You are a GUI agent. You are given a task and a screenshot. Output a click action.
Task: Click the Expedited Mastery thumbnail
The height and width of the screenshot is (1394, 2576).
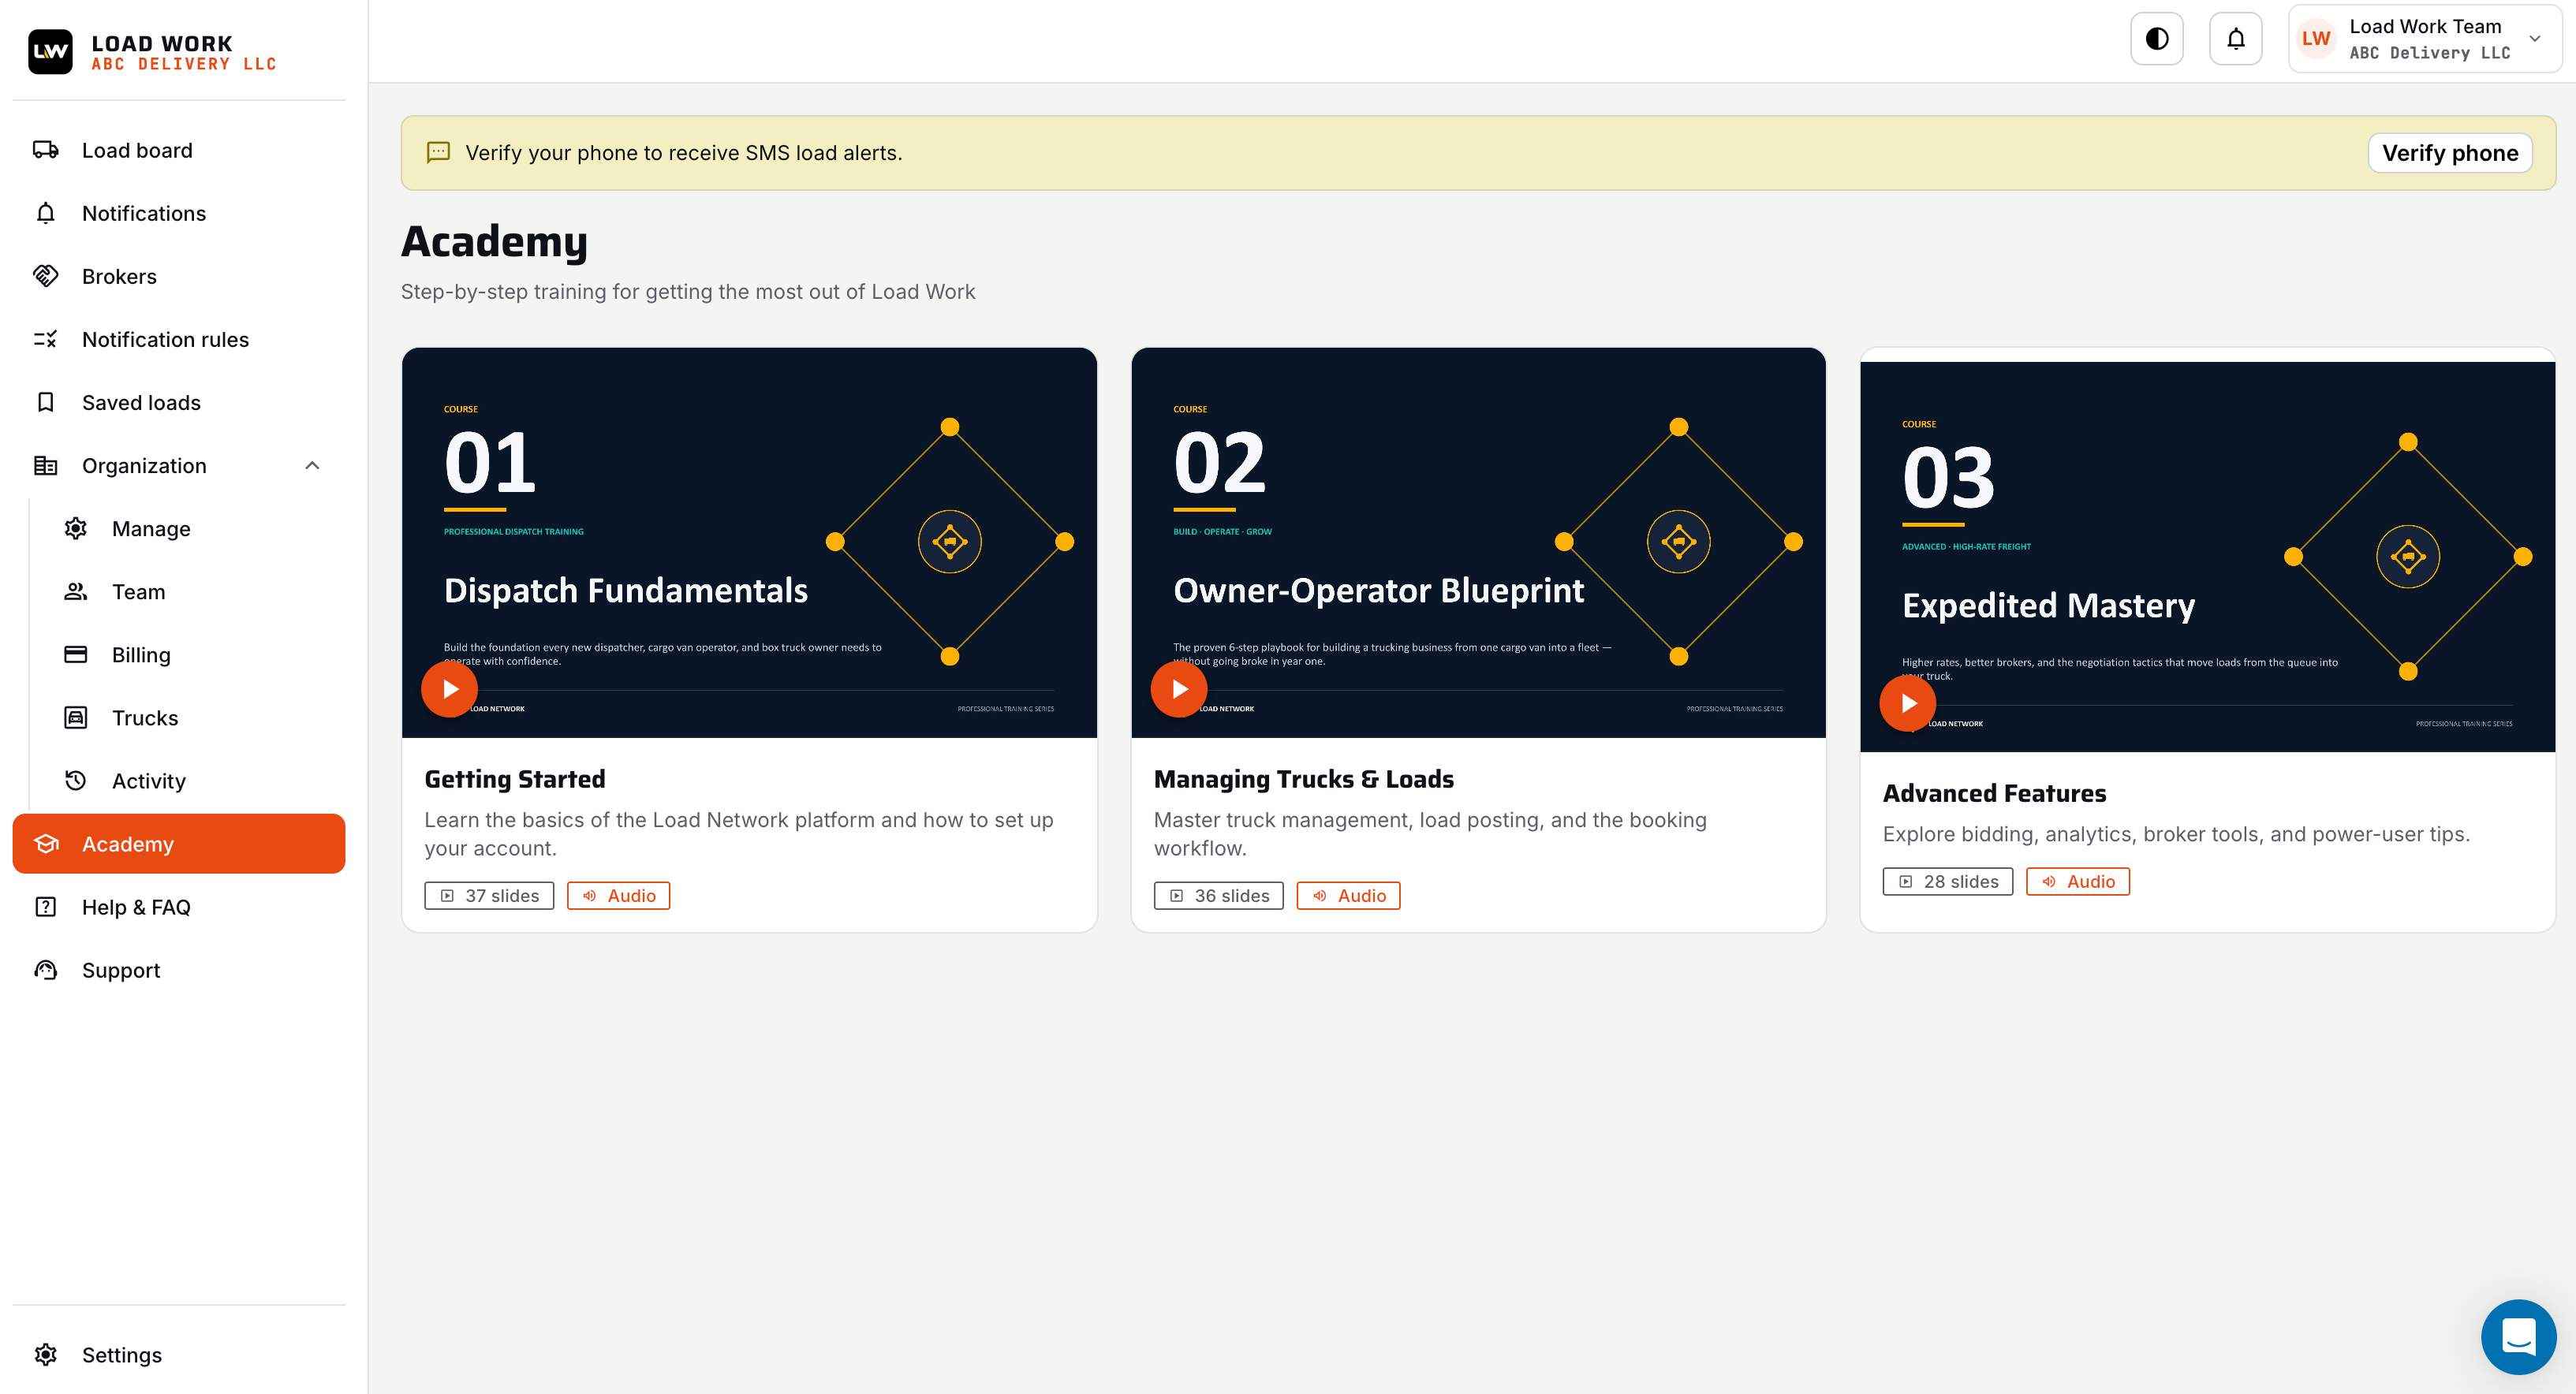[x=2207, y=557]
